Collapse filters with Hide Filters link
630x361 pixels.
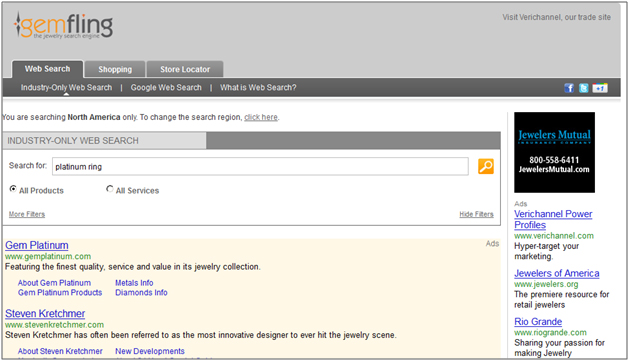[477, 214]
